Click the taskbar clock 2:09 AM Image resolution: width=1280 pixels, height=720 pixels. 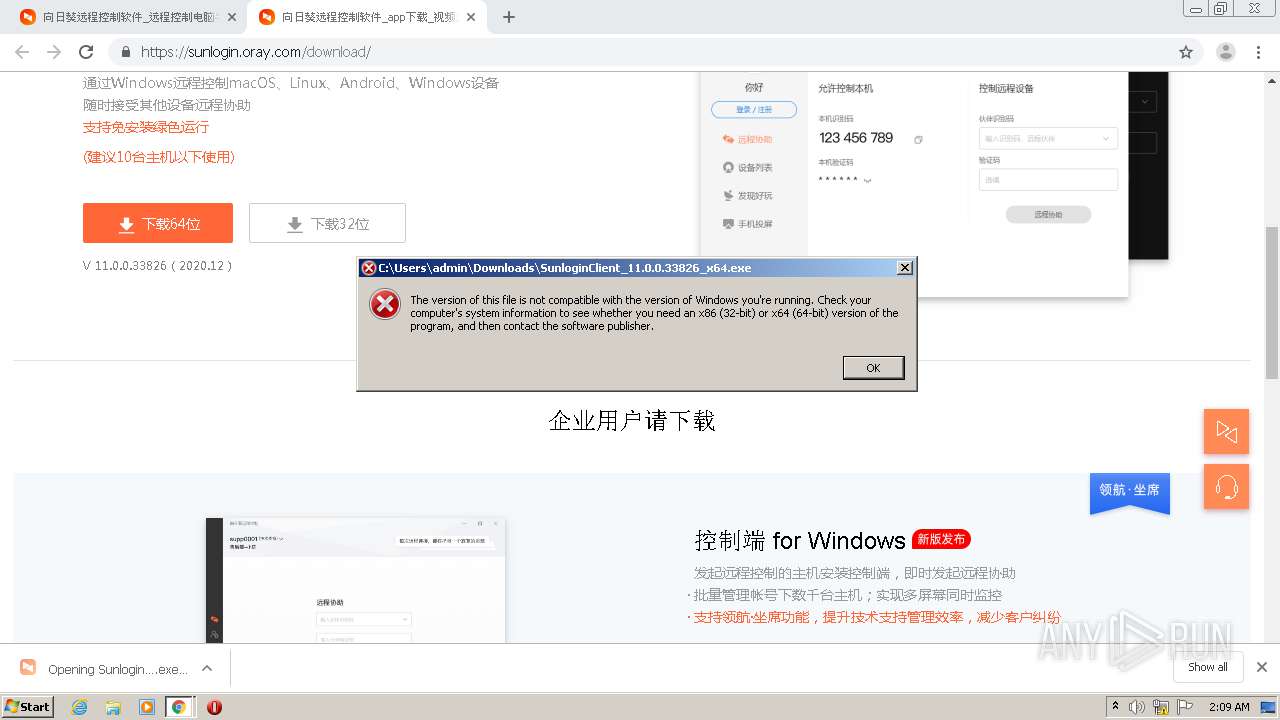click(x=1229, y=707)
